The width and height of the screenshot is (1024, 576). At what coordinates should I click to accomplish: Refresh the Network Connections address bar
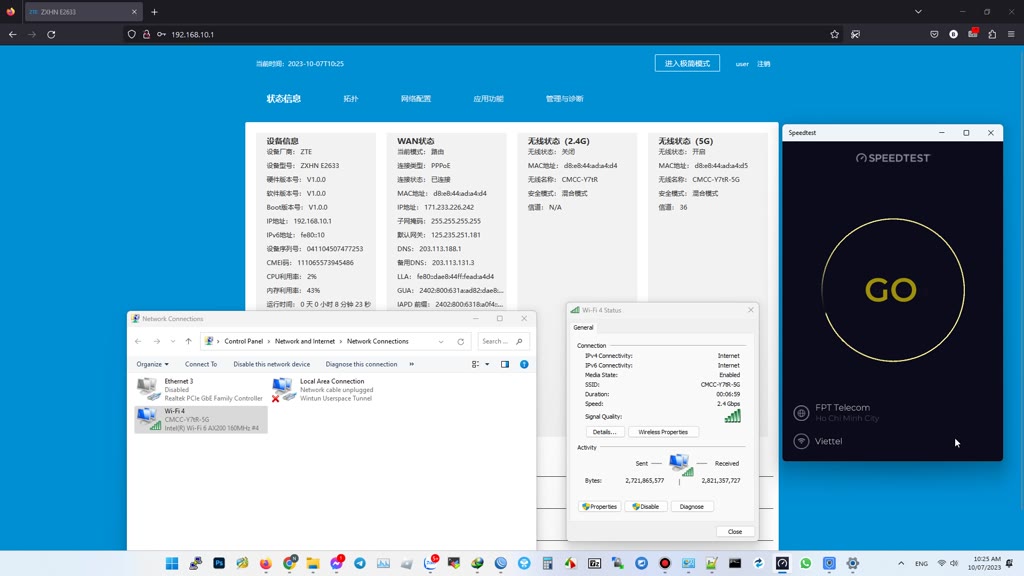click(x=461, y=342)
